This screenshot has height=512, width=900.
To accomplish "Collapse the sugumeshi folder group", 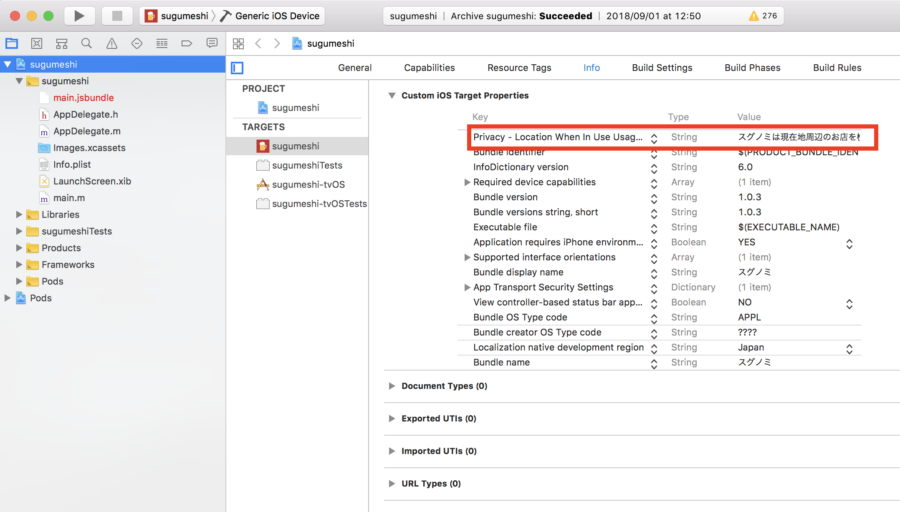I will [x=19, y=81].
